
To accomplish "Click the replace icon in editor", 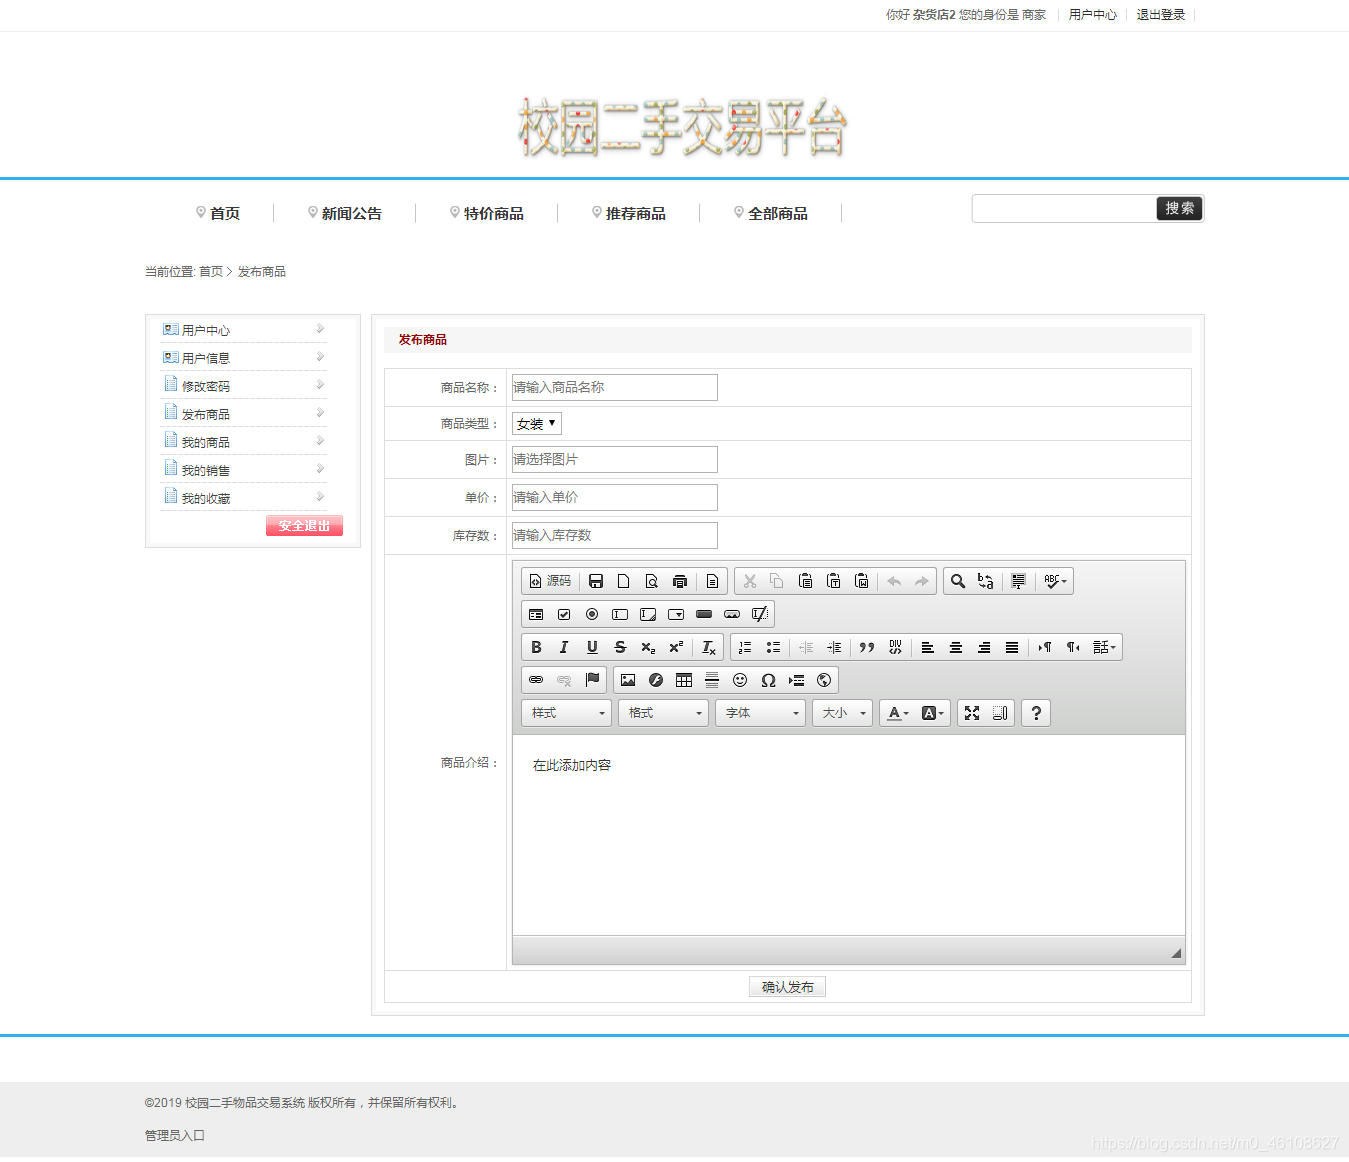I will click(x=986, y=581).
